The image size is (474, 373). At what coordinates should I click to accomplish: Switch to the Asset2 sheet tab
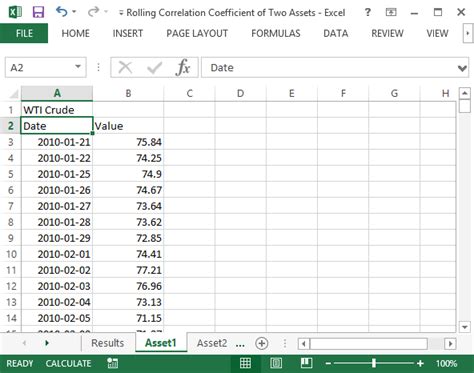[x=212, y=343]
